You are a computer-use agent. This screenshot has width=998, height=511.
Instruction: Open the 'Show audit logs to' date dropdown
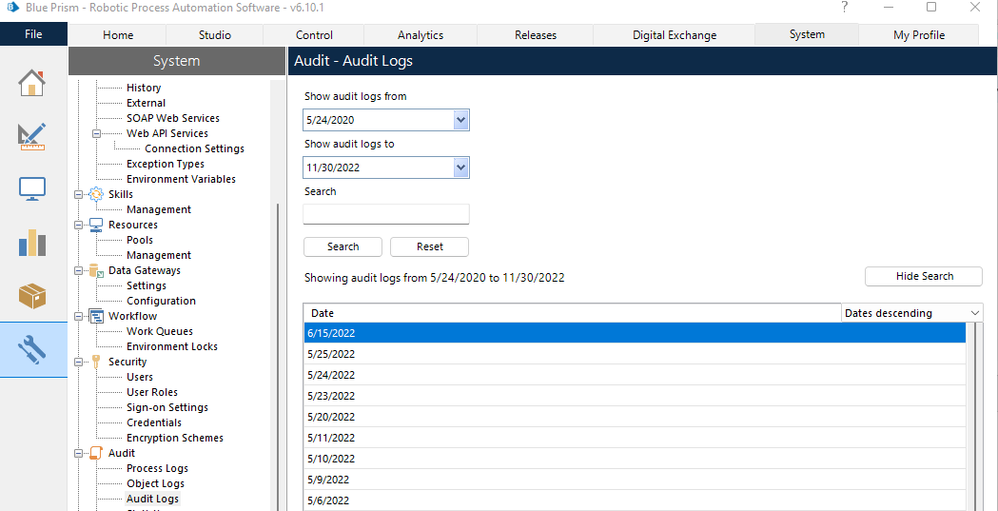460,167
